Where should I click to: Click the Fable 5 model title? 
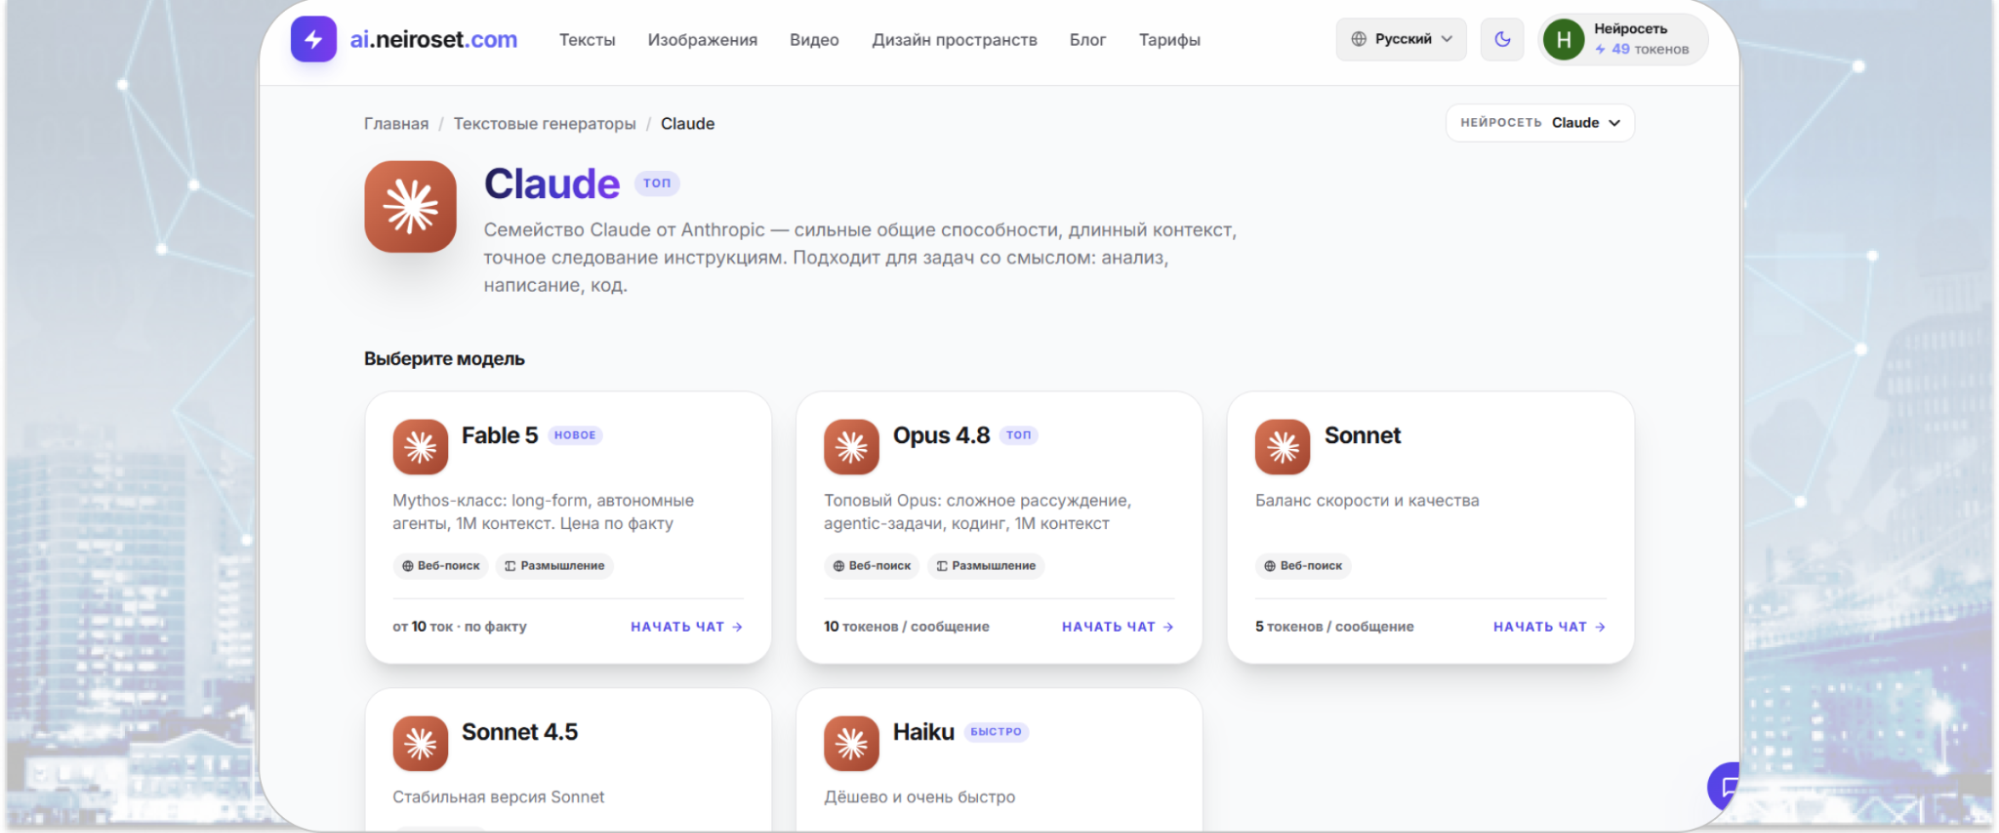[500, 435]
